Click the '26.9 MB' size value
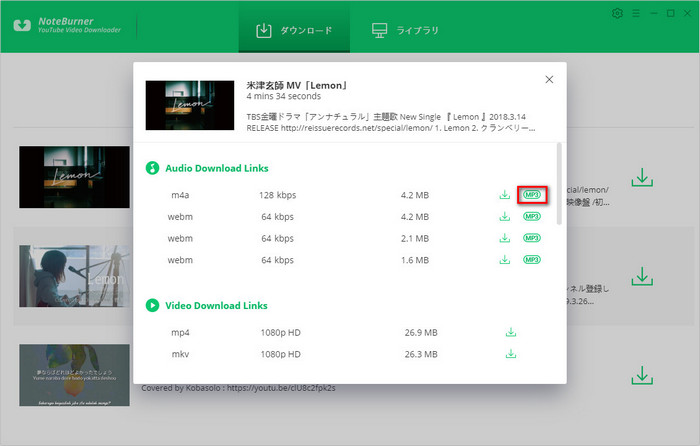700x446 pixels. click(x=421, y=333)
